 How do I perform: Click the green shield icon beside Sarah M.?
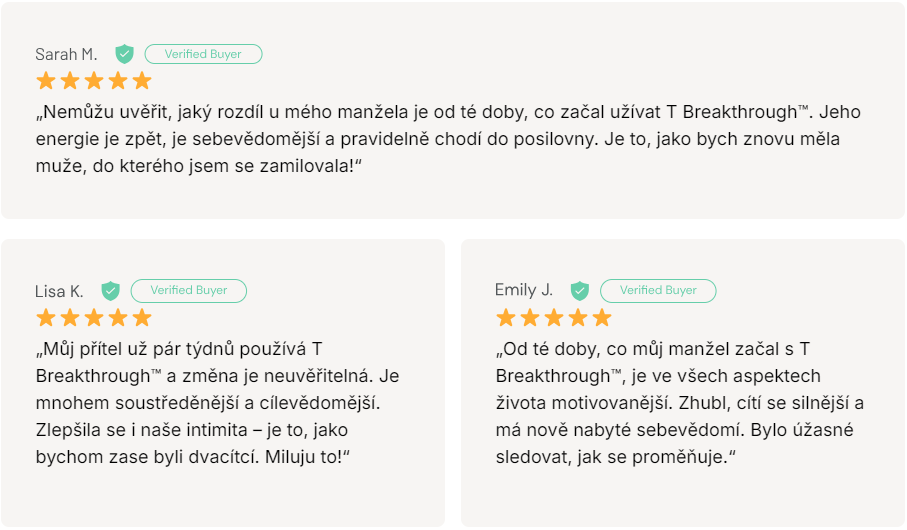[x=124, y=54]
